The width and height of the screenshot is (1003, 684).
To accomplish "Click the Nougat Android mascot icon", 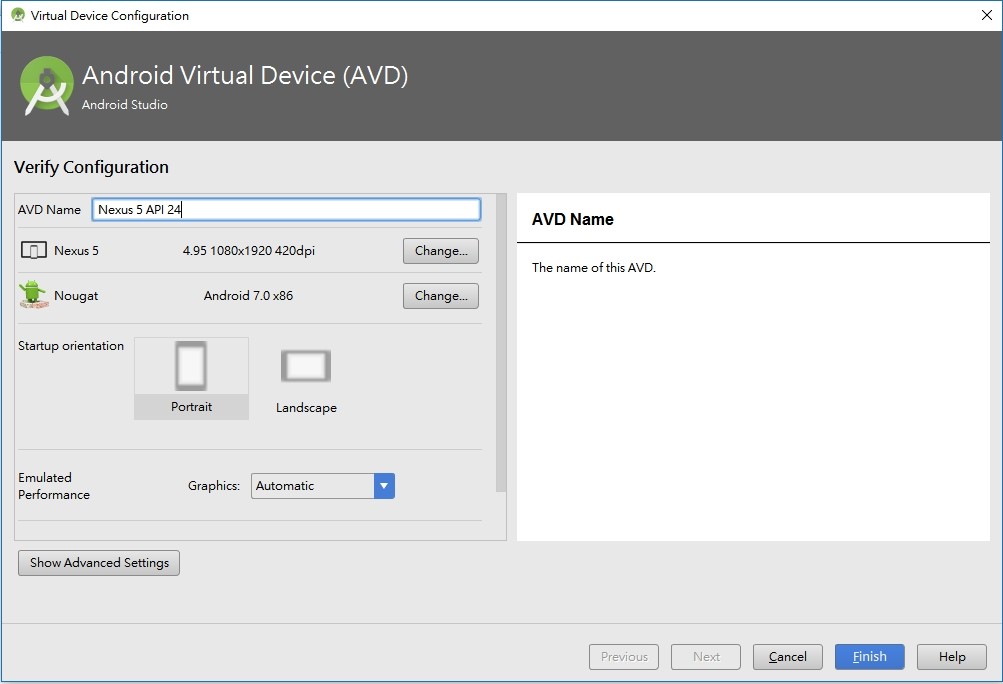I will [x=33, y=295].
